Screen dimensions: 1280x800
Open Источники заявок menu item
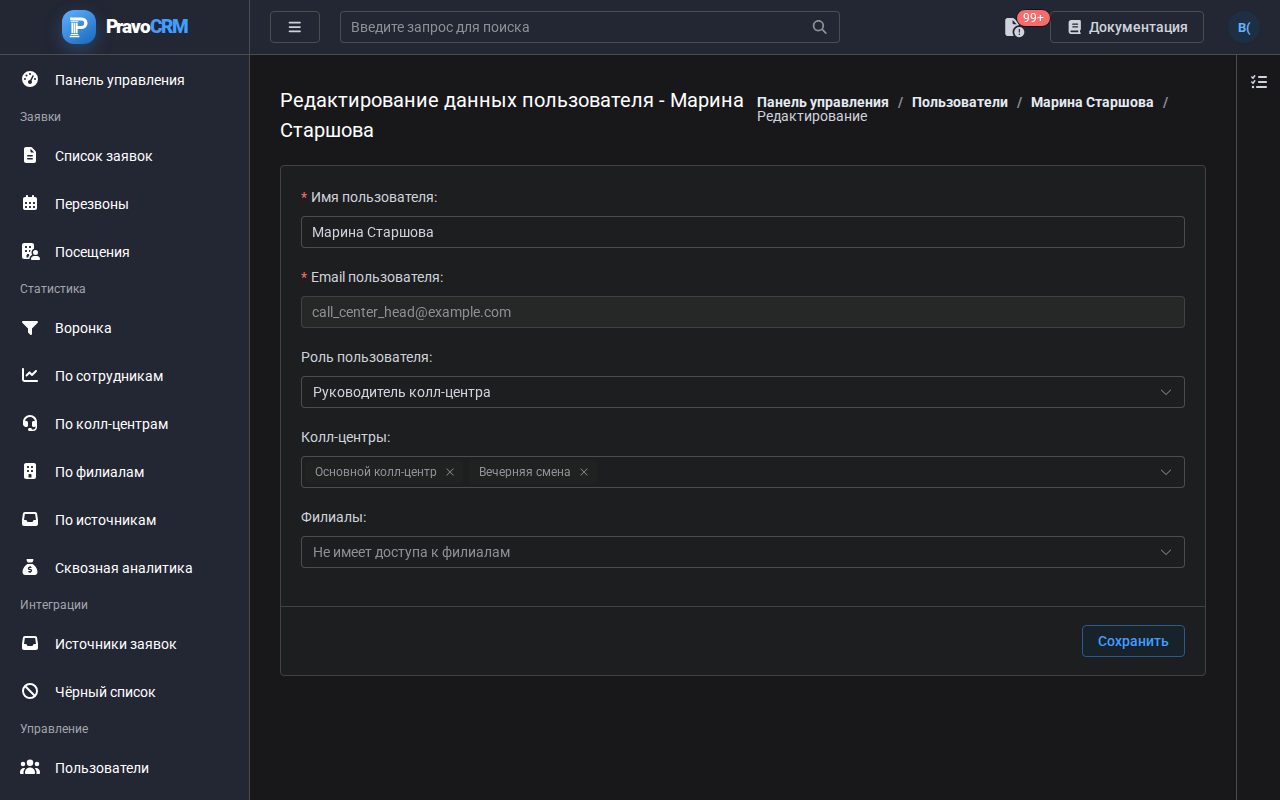(x=125, y=644)
